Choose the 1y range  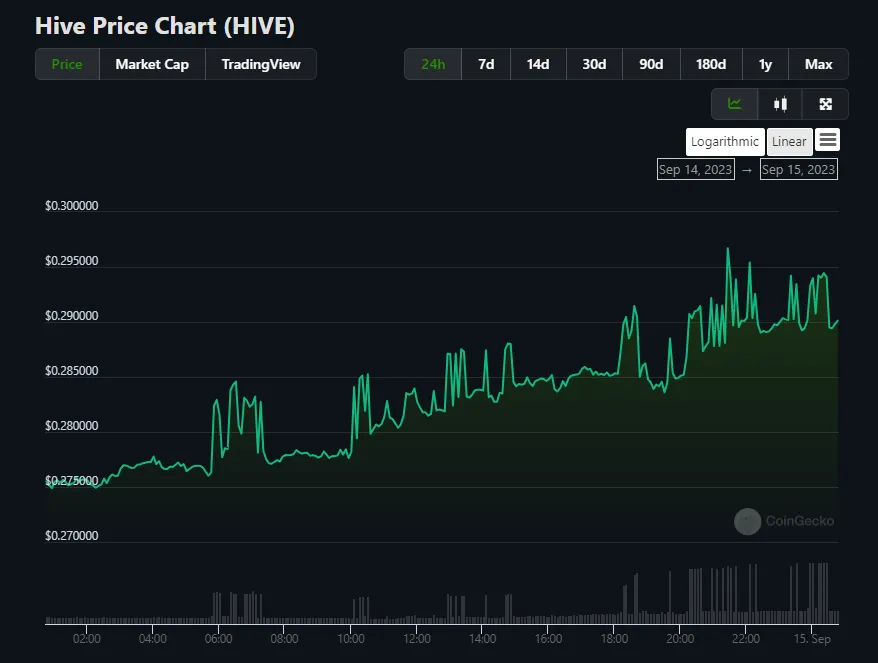[x=765, y=64]
